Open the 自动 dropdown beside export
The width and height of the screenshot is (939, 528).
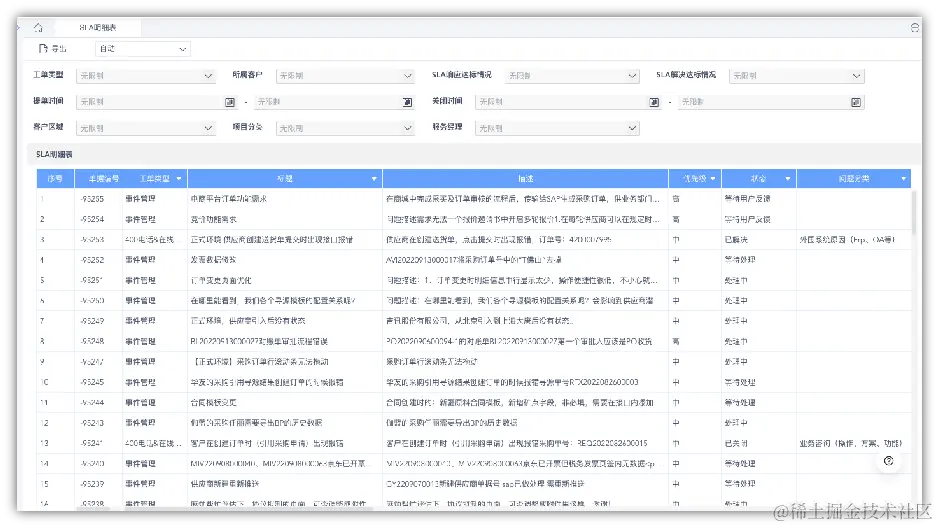click(x=143, y=49)
